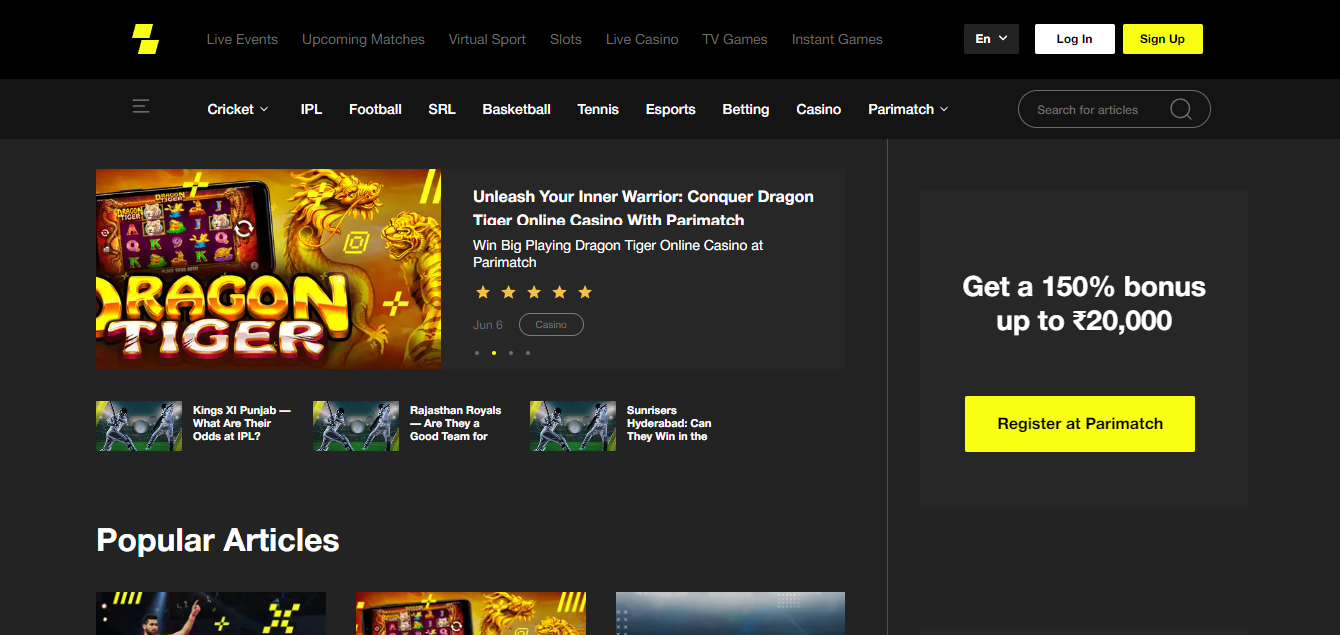This screenshot has width=1340, height=635.
Task: Select second highlighted carousel dot
Action: pos(494,353)
